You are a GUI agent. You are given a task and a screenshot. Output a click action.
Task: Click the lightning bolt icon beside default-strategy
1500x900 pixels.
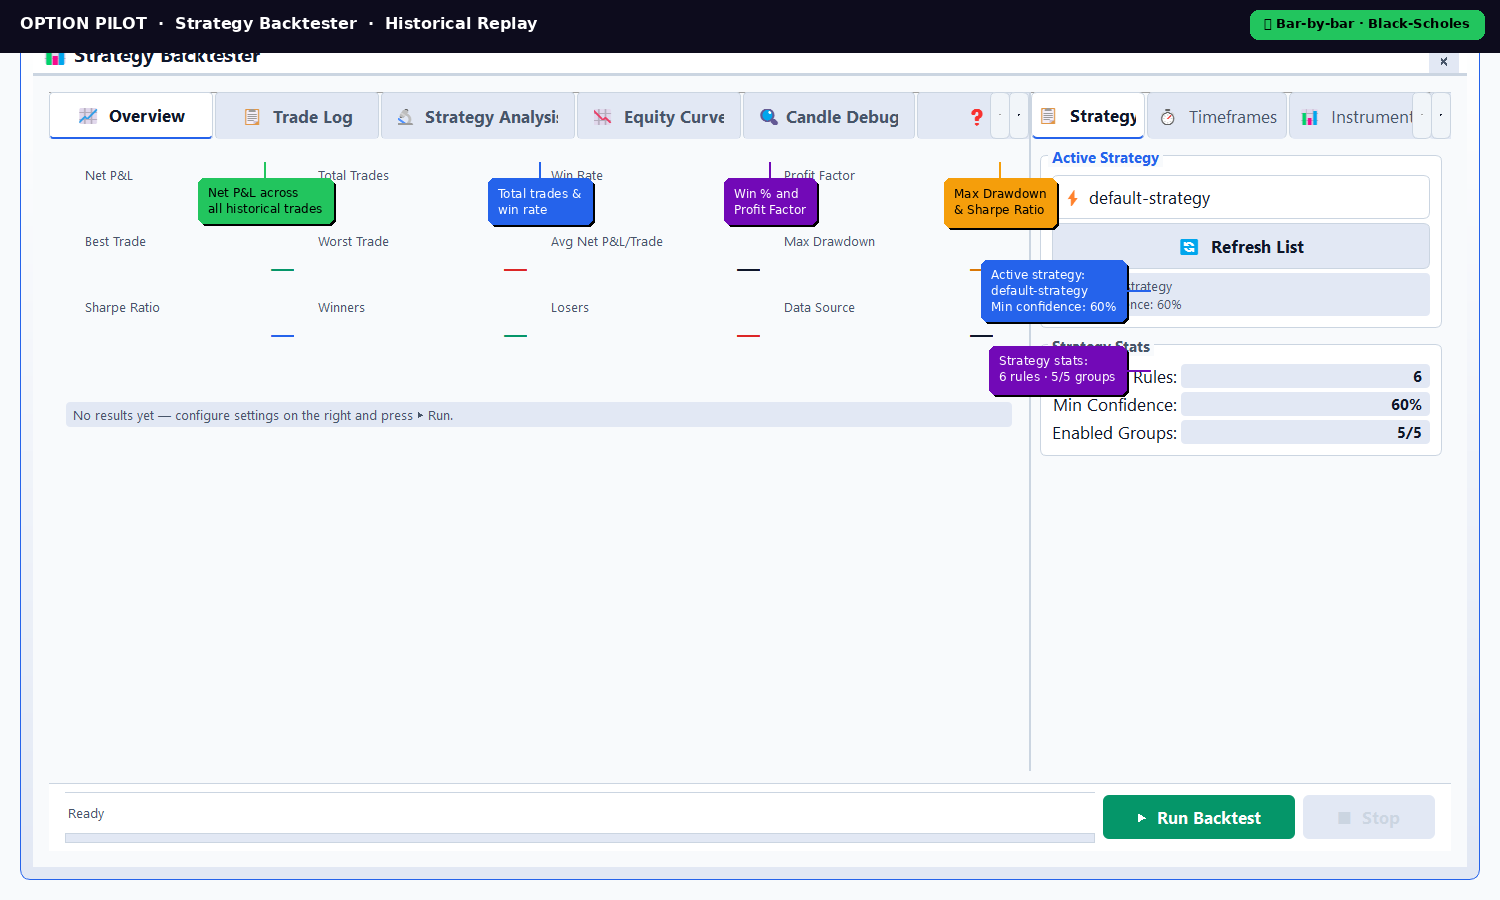1073,198
